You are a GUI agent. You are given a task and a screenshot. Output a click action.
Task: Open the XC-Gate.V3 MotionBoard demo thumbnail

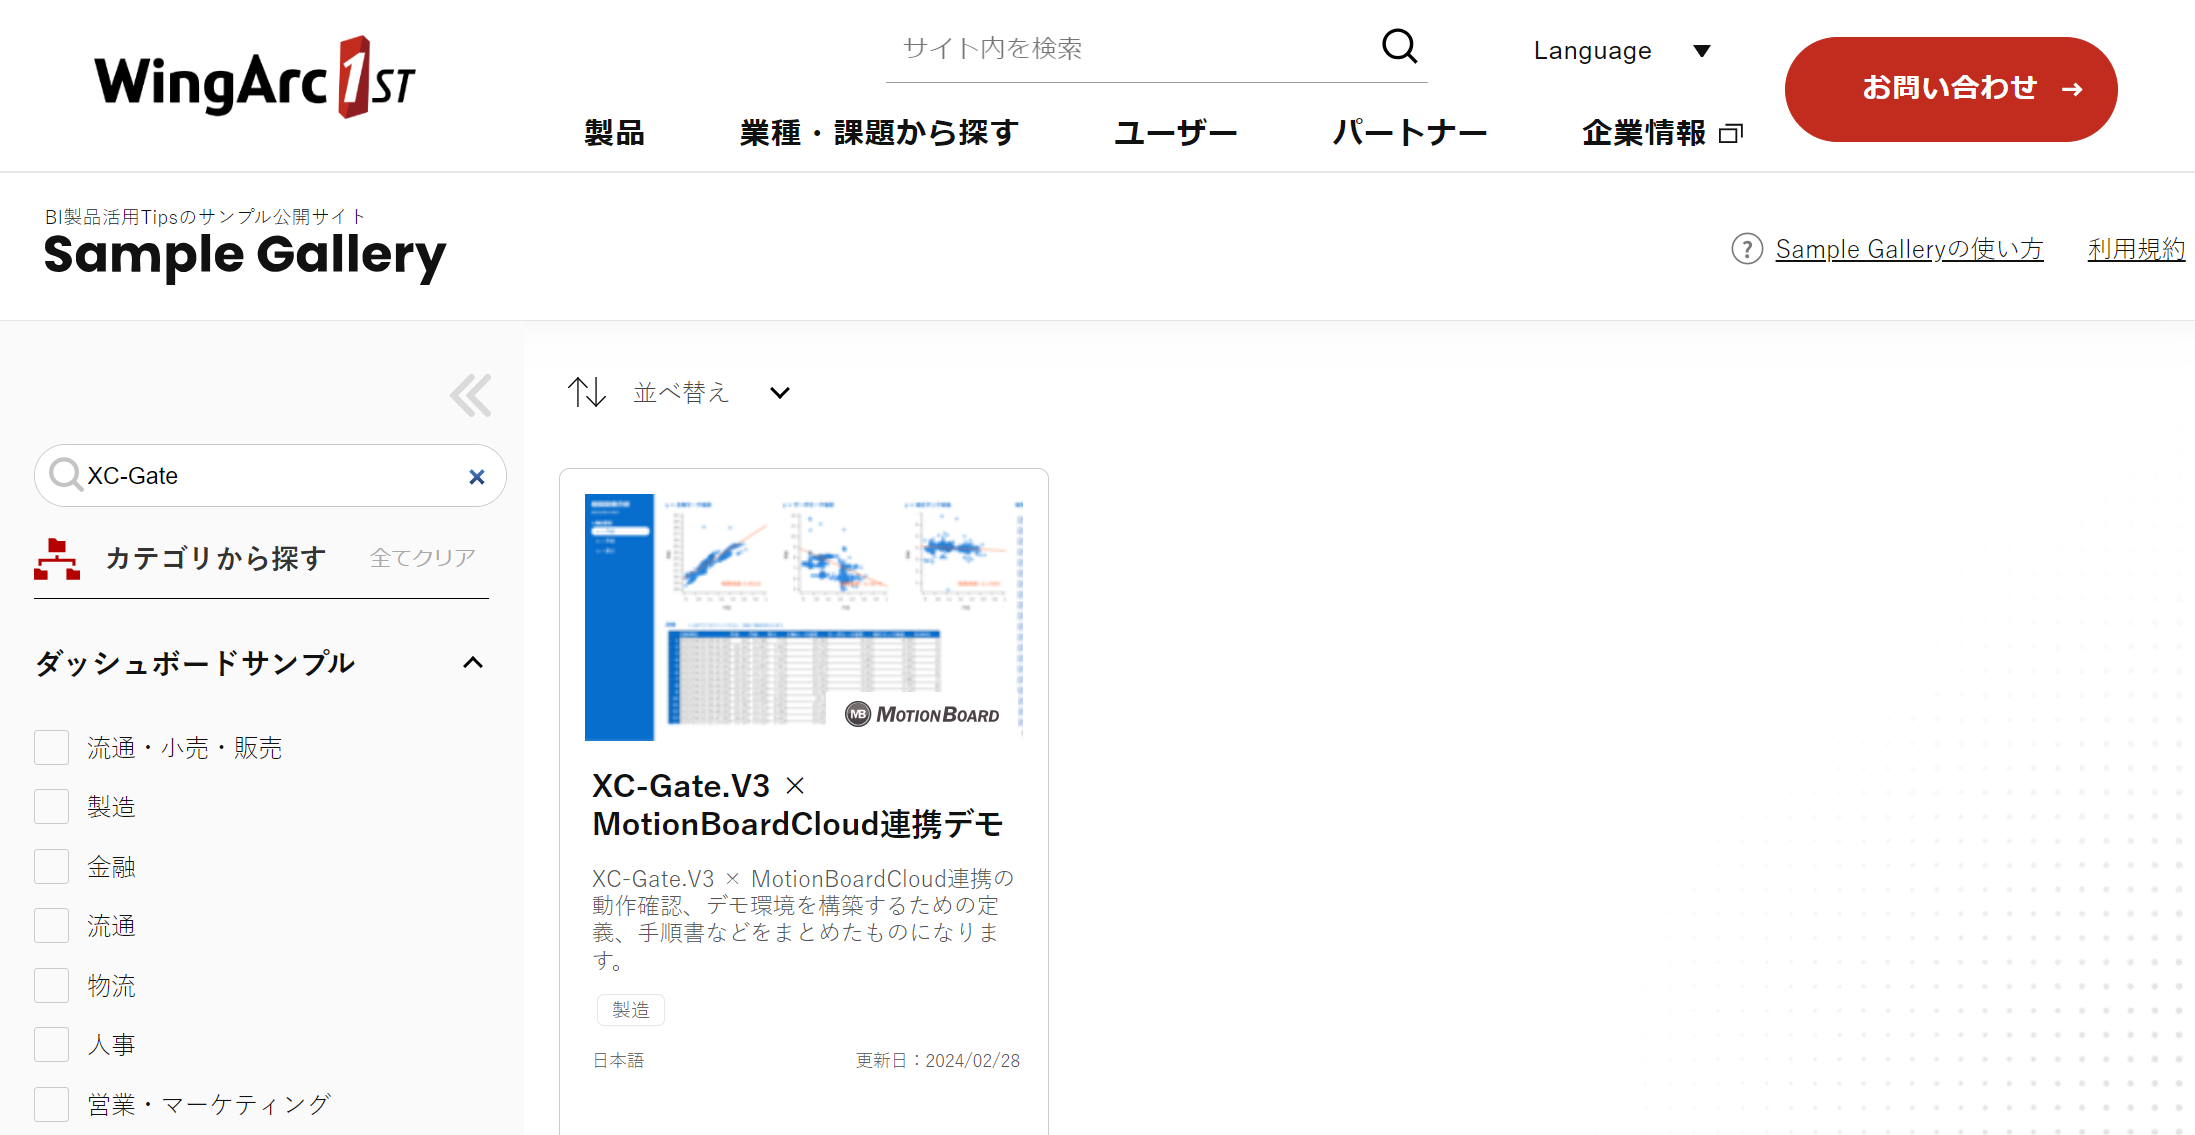(803, 617)
